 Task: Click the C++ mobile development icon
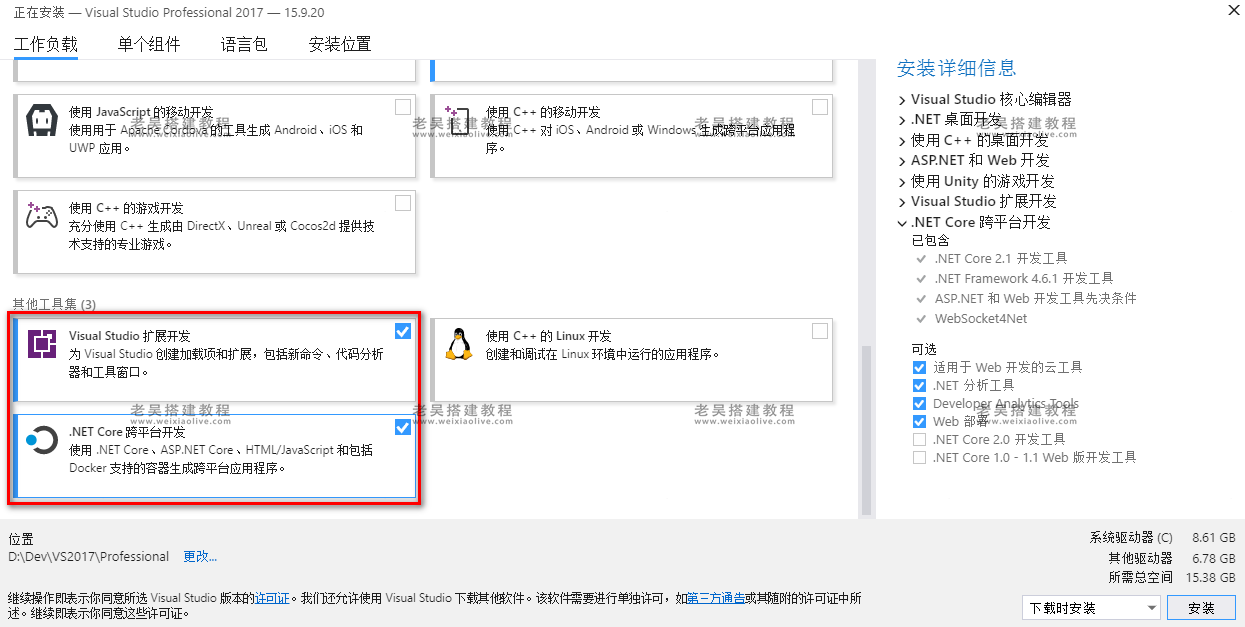coord(459,119)
